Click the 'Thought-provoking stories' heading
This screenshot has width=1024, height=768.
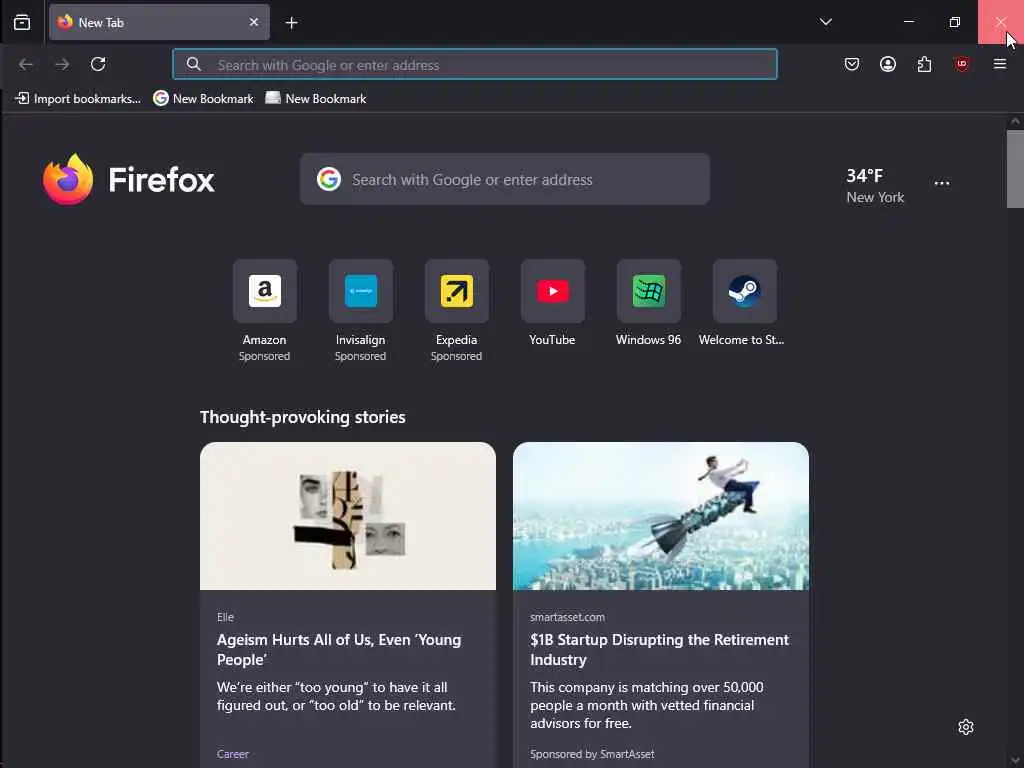pos(302,417)
